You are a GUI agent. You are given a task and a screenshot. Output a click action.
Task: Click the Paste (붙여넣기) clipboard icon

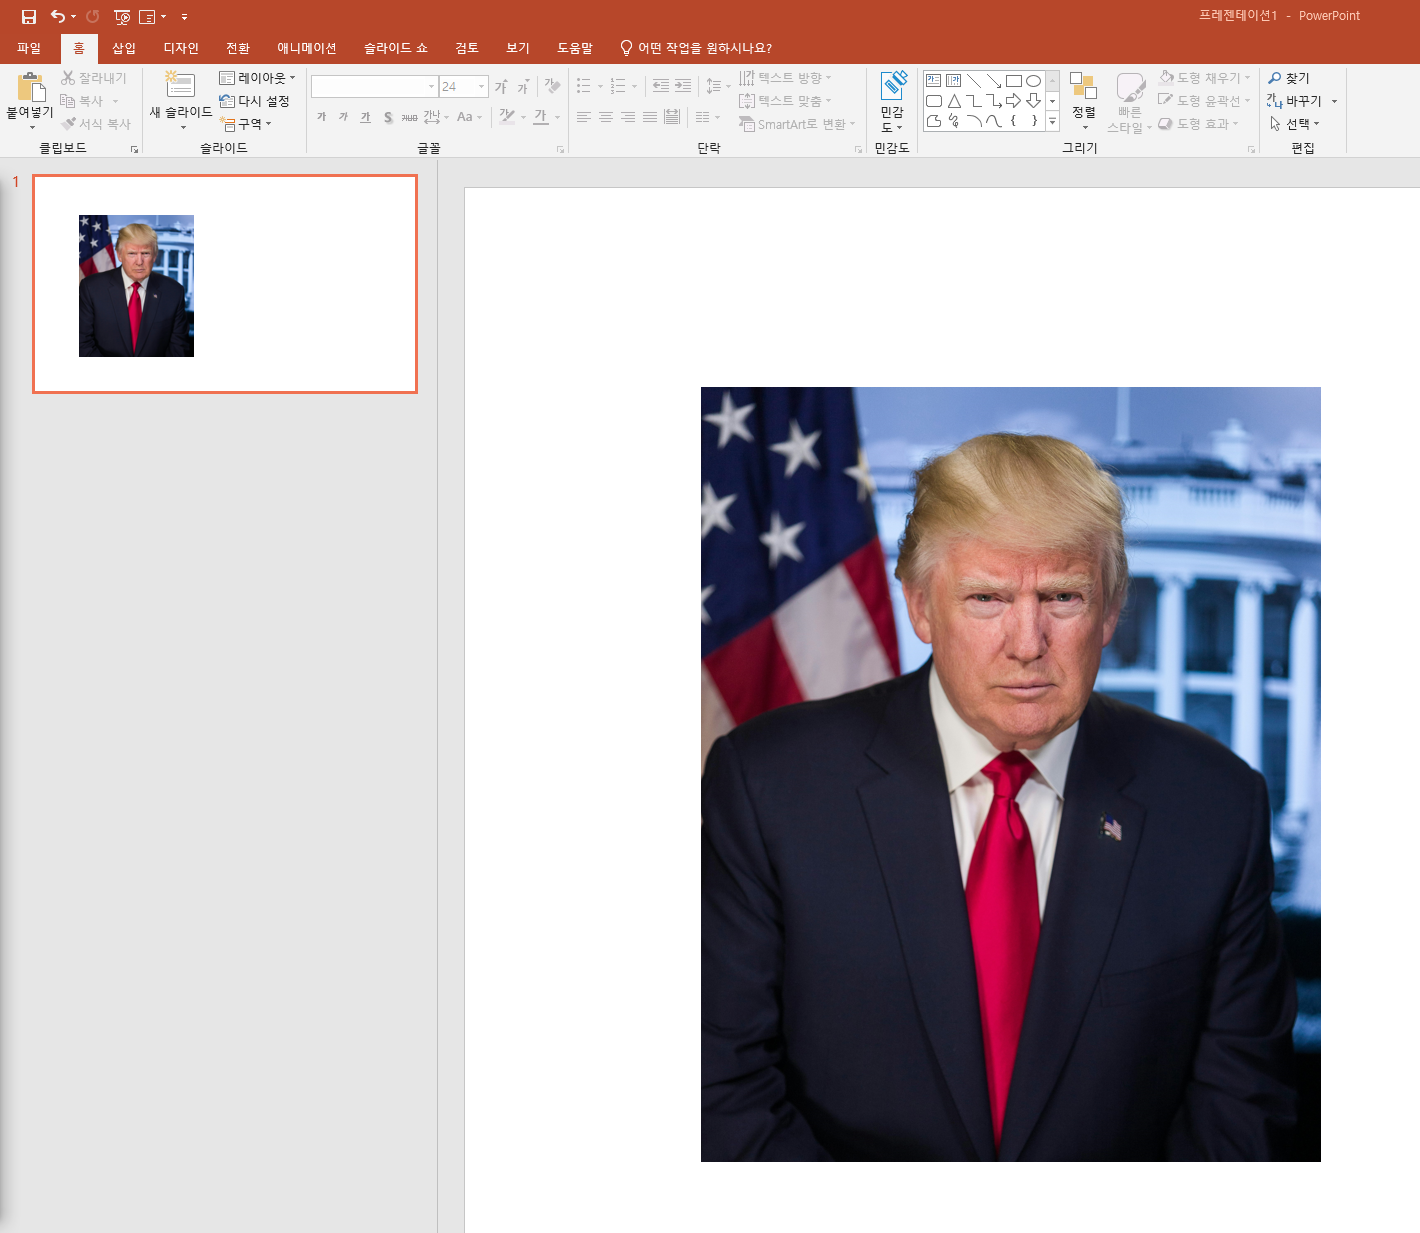[31, 87]
